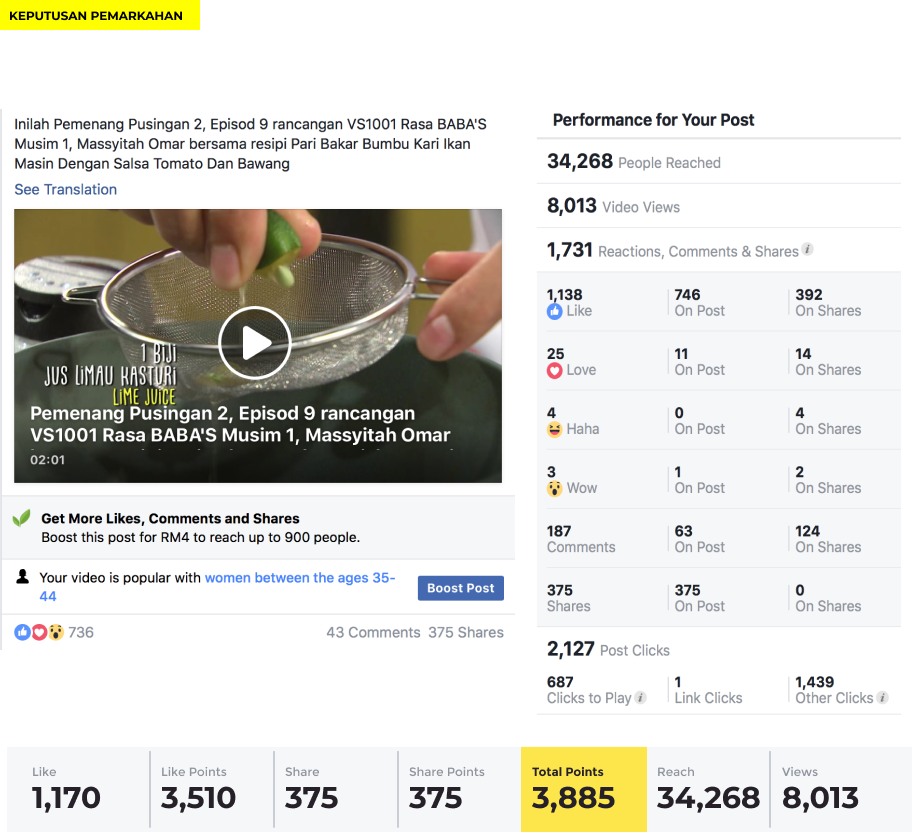The height and width of the screenshot is (838, 920).
Task: Click the 736 reactions count under post
Action: (81, 633)
